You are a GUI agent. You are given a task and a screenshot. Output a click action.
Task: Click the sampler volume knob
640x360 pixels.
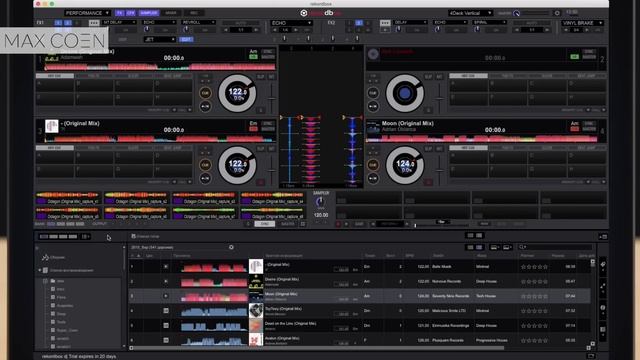click(x=320, y=202)
